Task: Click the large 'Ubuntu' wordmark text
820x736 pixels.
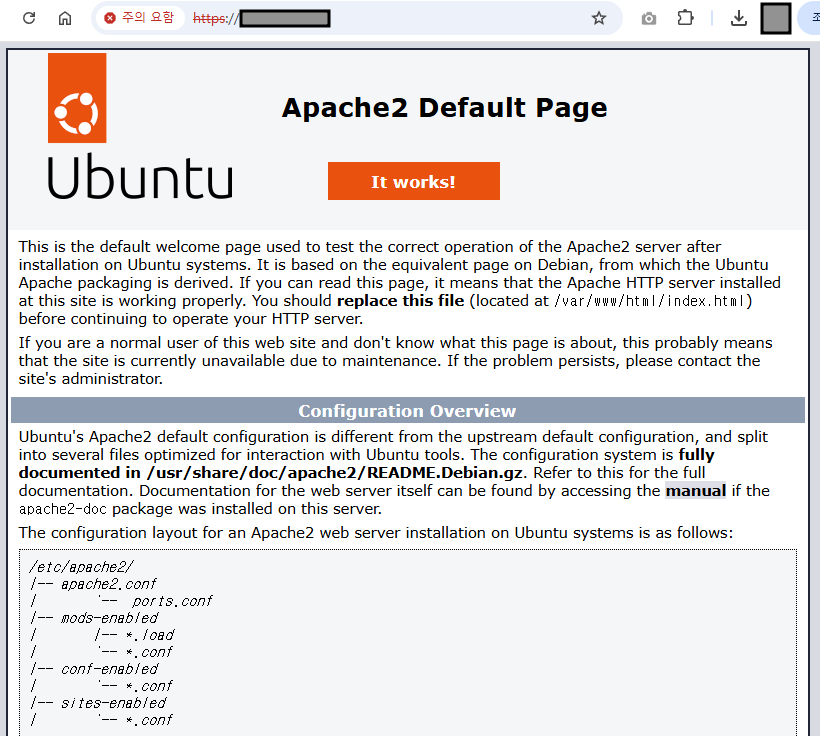Action: (x=140, y=177)
